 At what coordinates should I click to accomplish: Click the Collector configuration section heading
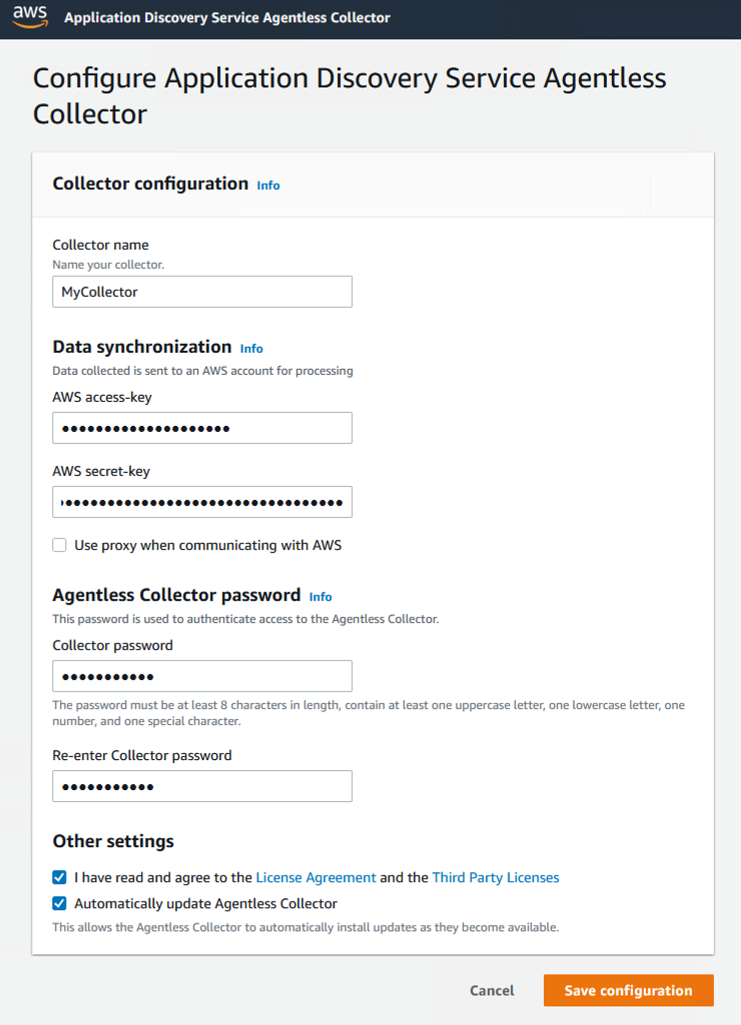point(150,184)
